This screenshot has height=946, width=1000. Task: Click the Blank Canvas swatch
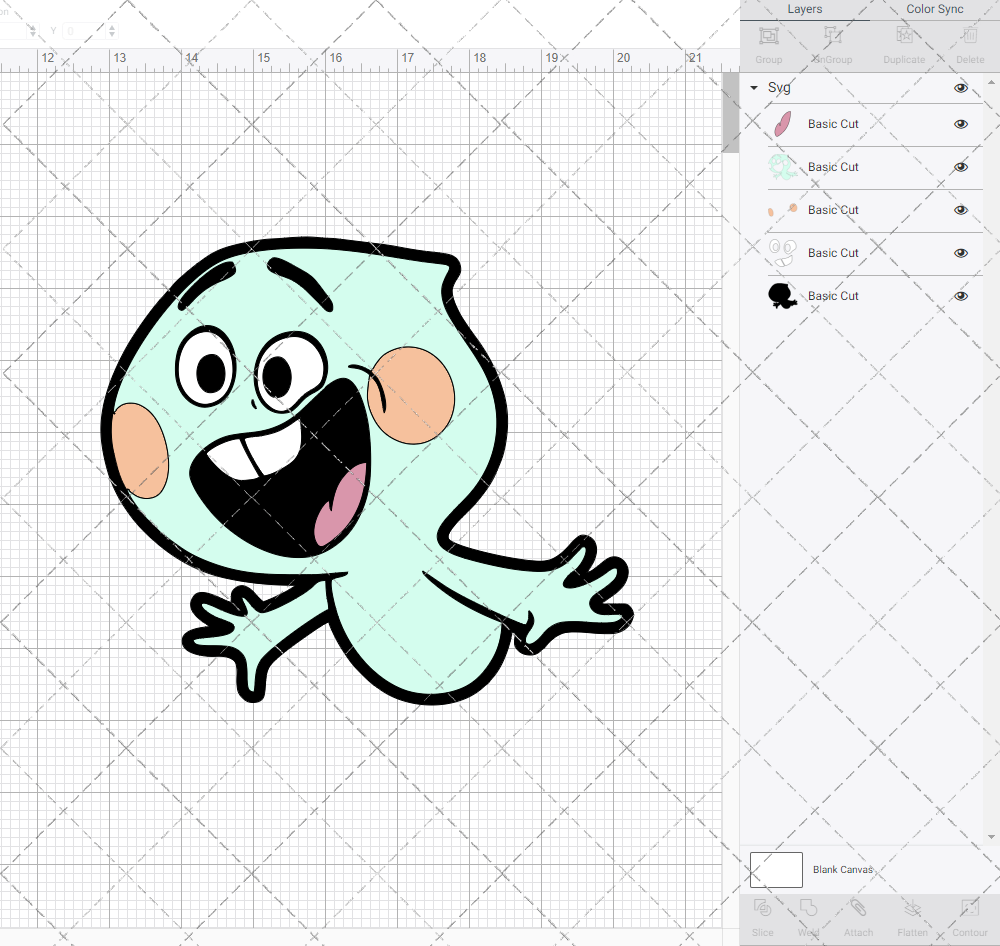pyautogui.click(x=776, y=869)
